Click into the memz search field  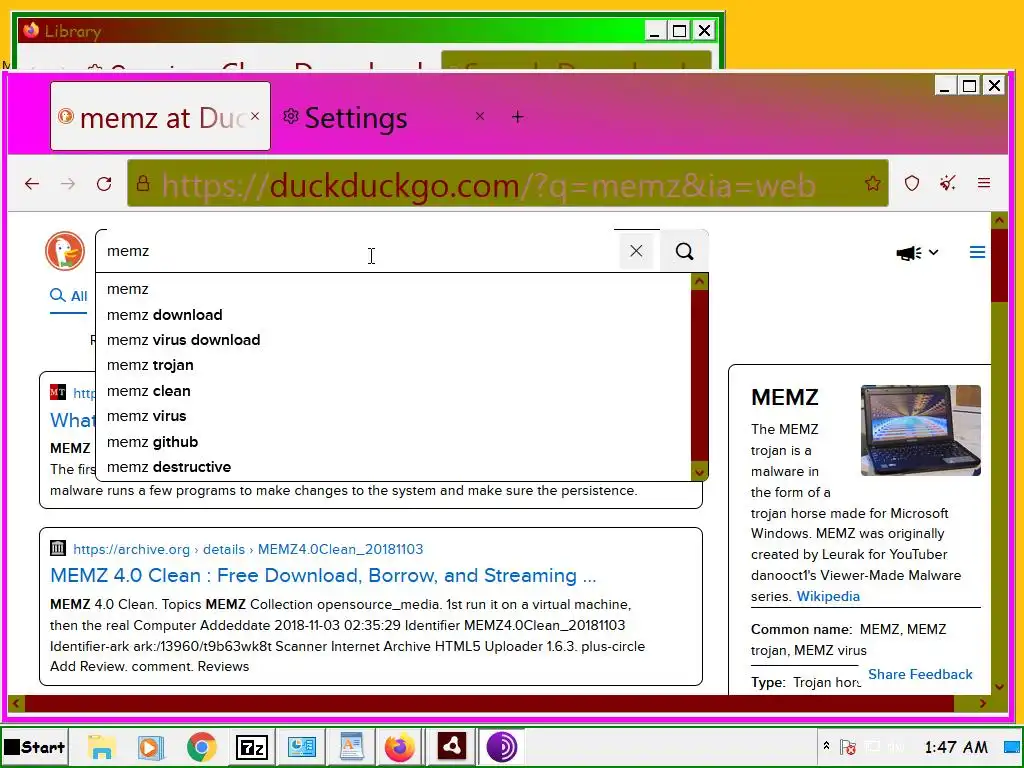(x=357, y=251)
